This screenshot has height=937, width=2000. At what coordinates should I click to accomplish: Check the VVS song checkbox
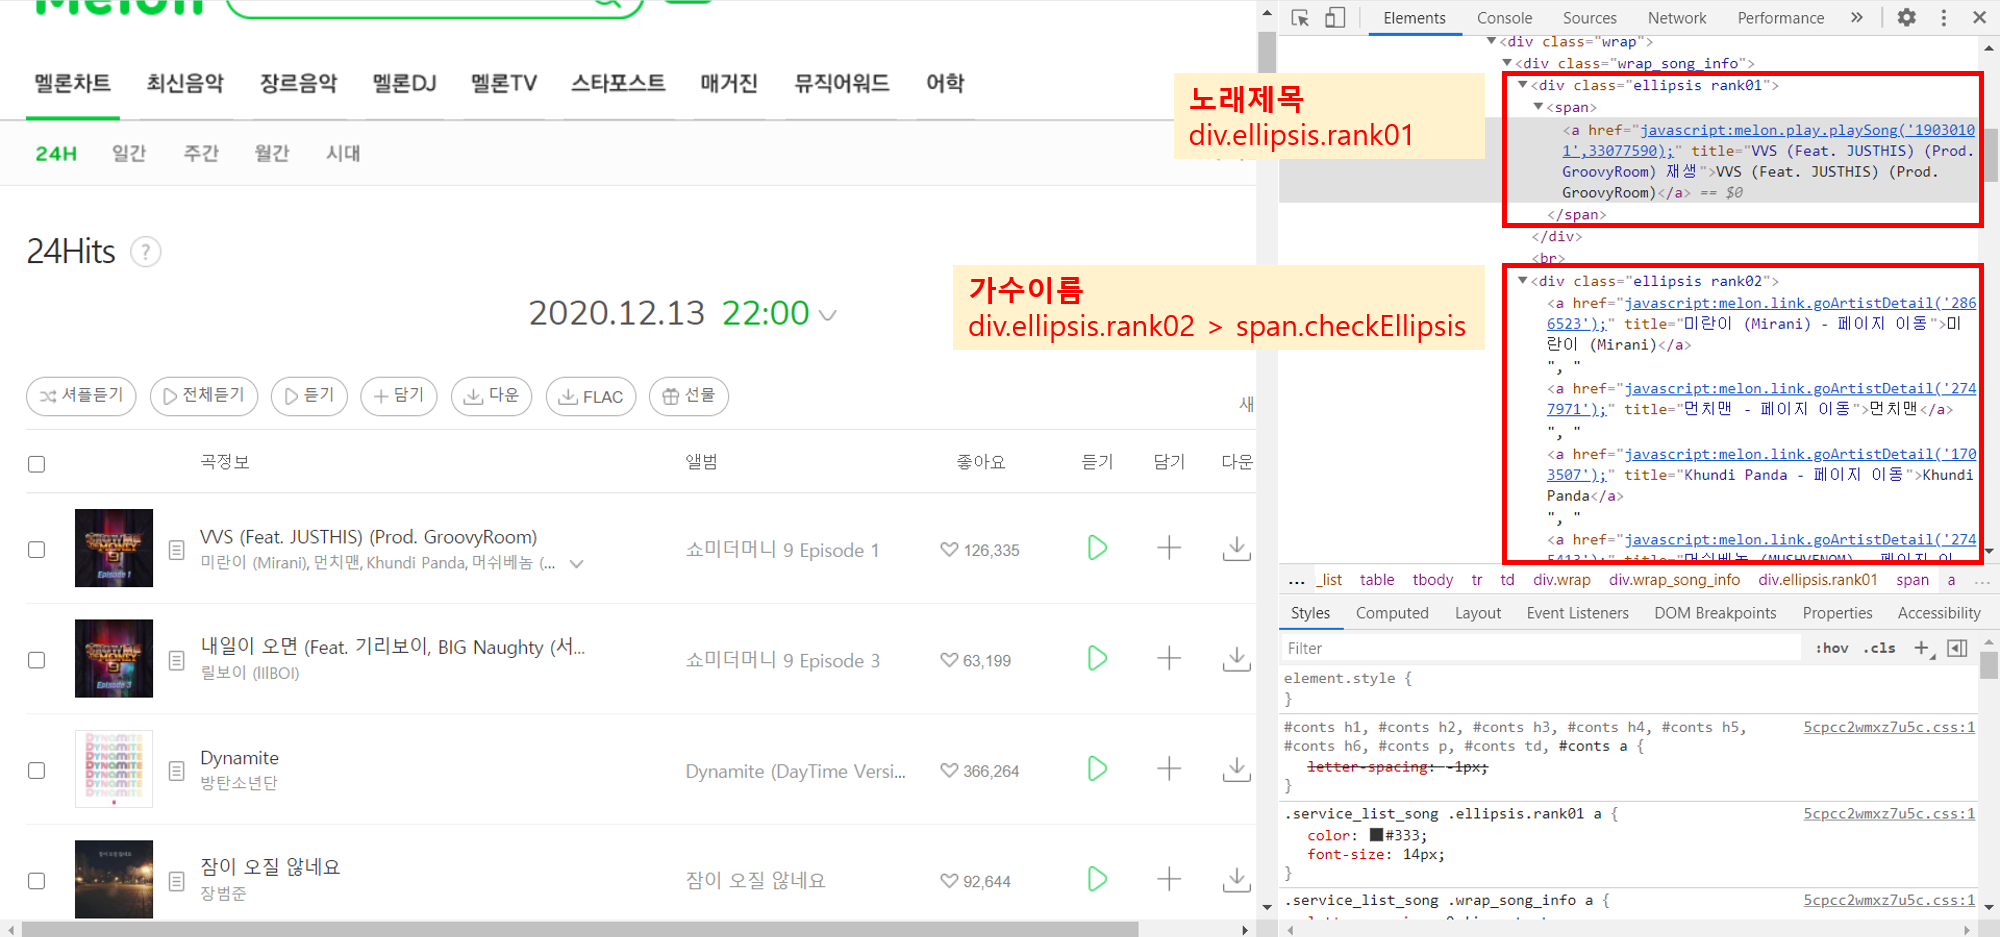point(37,550)
